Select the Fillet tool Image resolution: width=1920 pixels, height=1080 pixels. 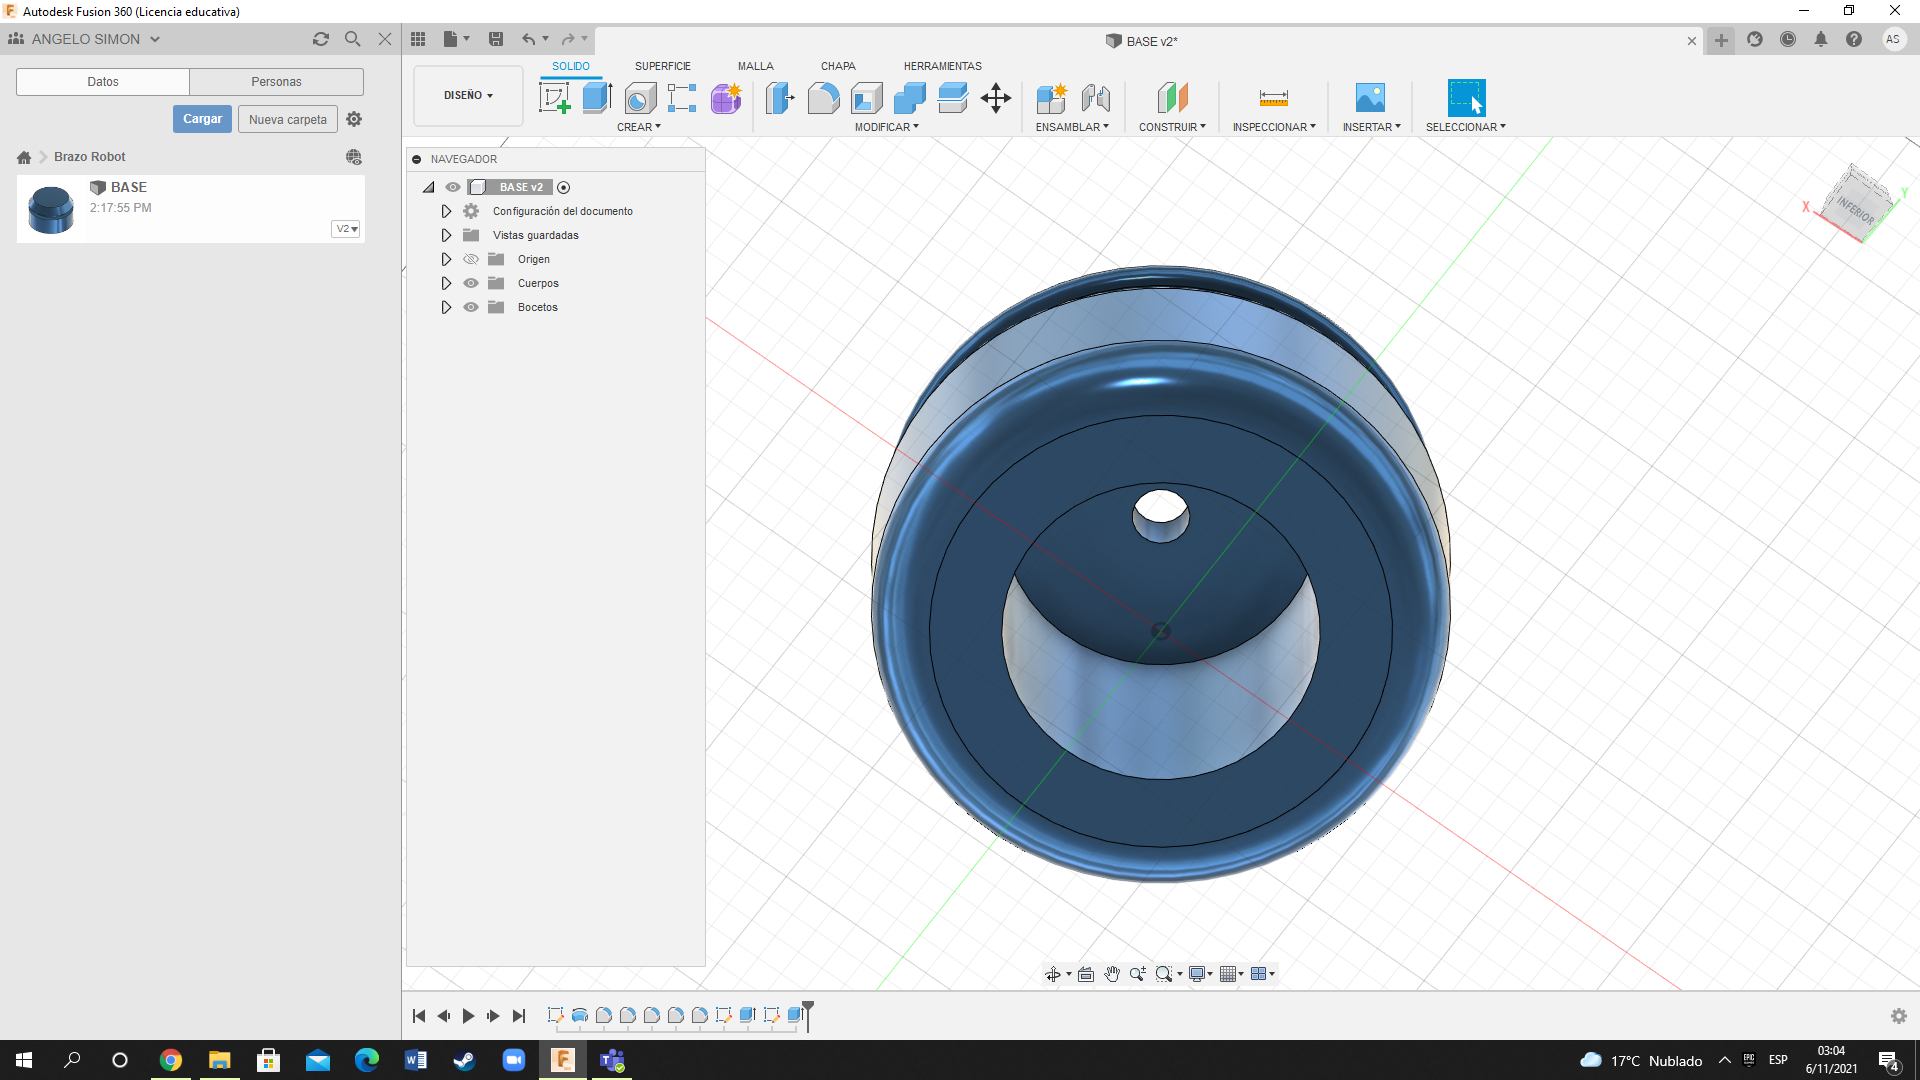(x=823, y=98)
